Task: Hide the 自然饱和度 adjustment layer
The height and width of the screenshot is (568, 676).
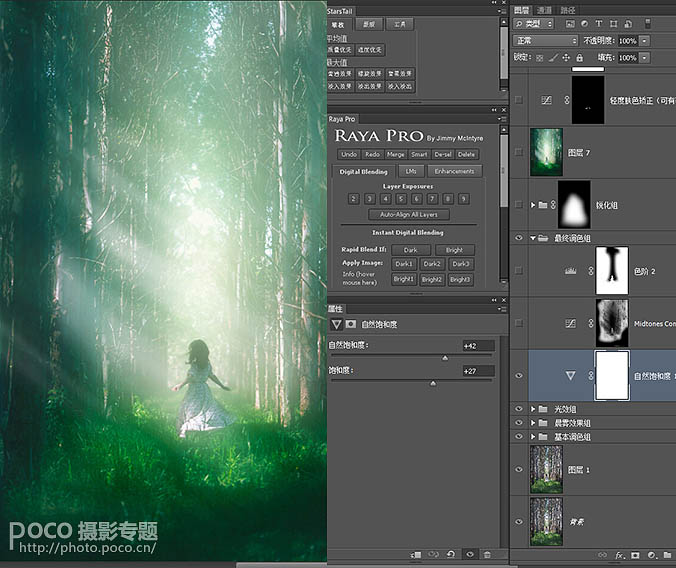Action: (x=519, y=376)
